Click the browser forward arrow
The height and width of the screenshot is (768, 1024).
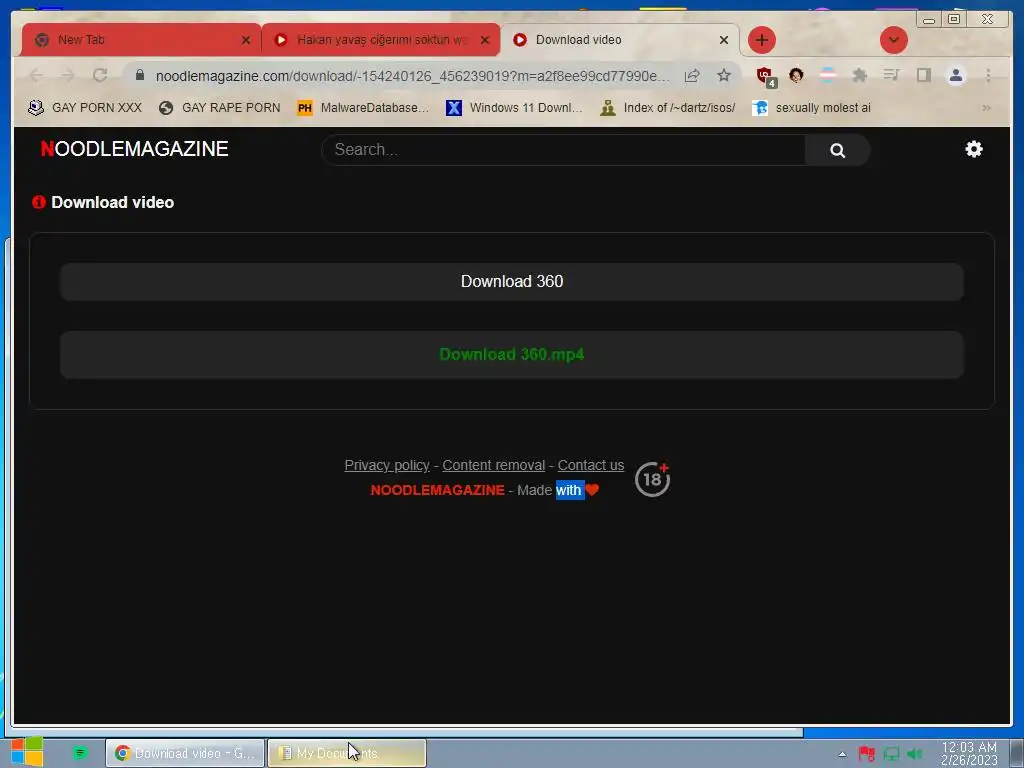[x=68, y=76]
